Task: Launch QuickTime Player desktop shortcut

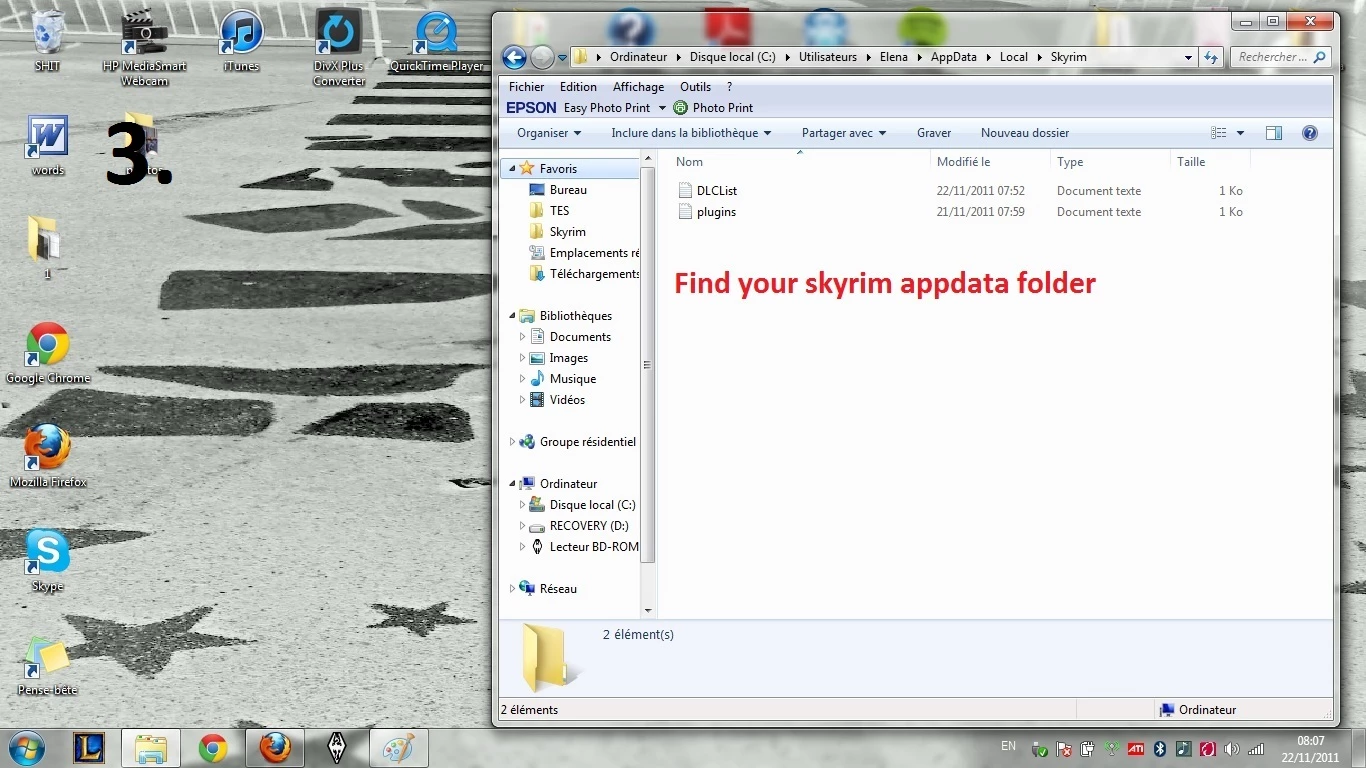Action: click(437, 41)
